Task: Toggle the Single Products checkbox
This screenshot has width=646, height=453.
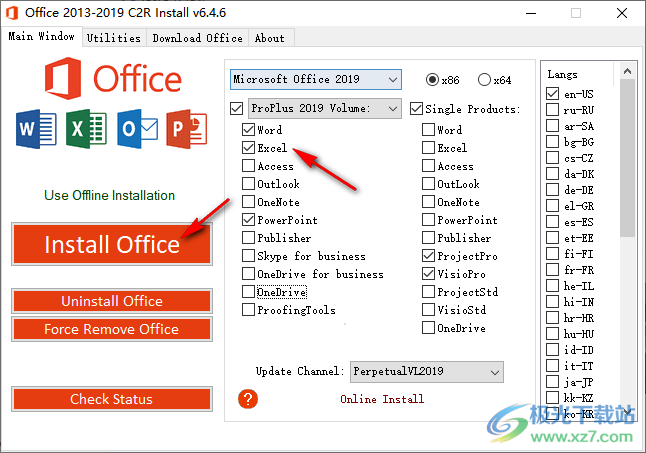Action: pyautogui.click(x=416, y=109)
